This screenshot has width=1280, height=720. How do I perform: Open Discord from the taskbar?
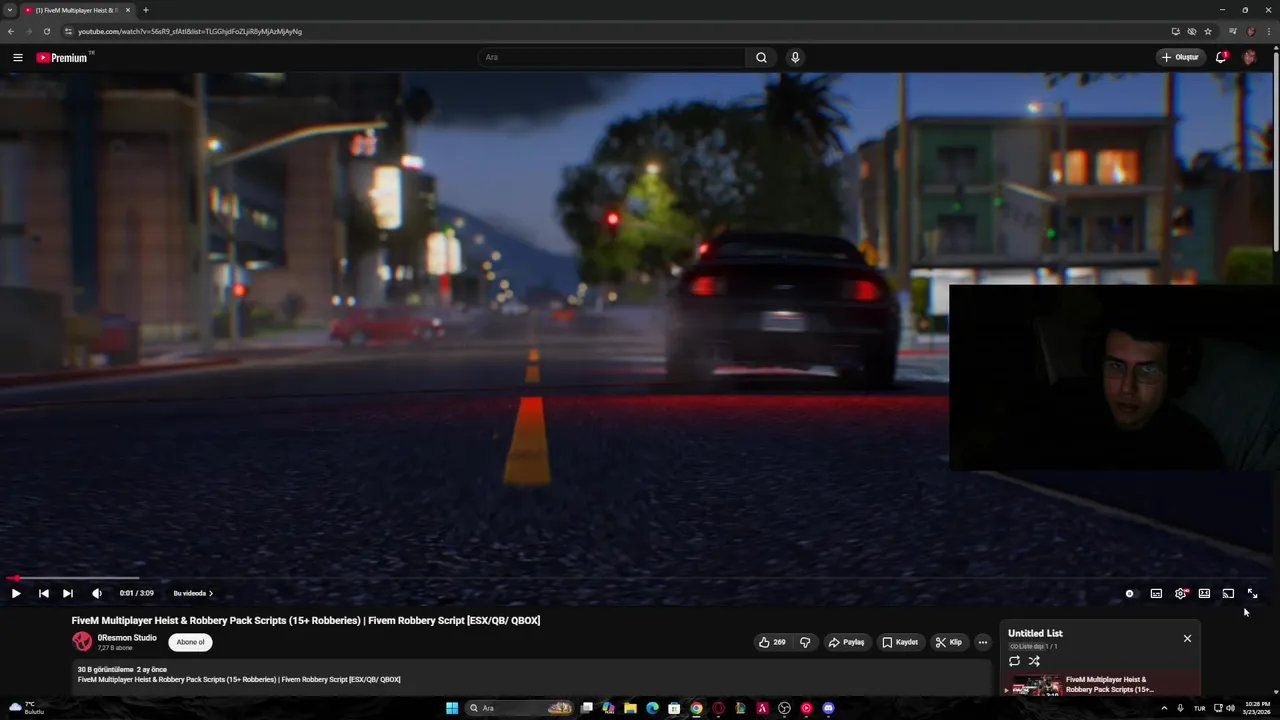tap(828, 708)
